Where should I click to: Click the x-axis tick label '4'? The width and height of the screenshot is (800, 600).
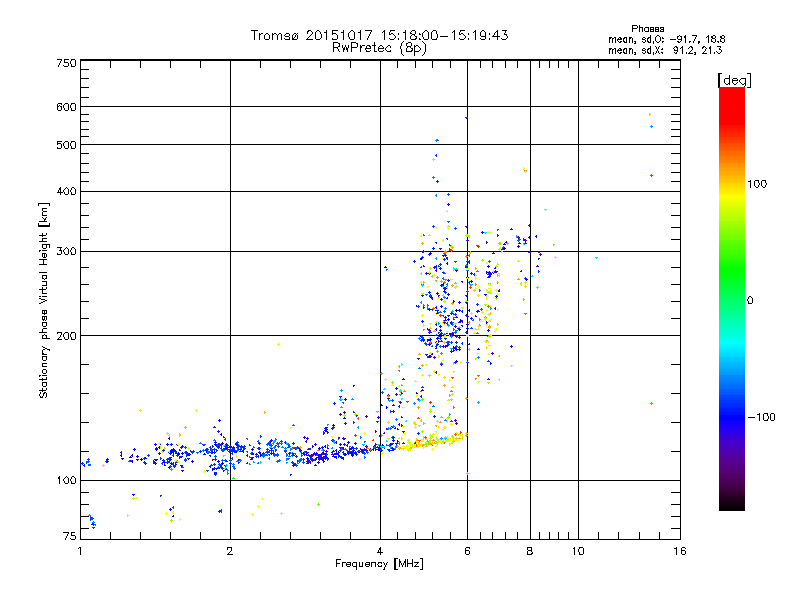(x=380, y=551)
